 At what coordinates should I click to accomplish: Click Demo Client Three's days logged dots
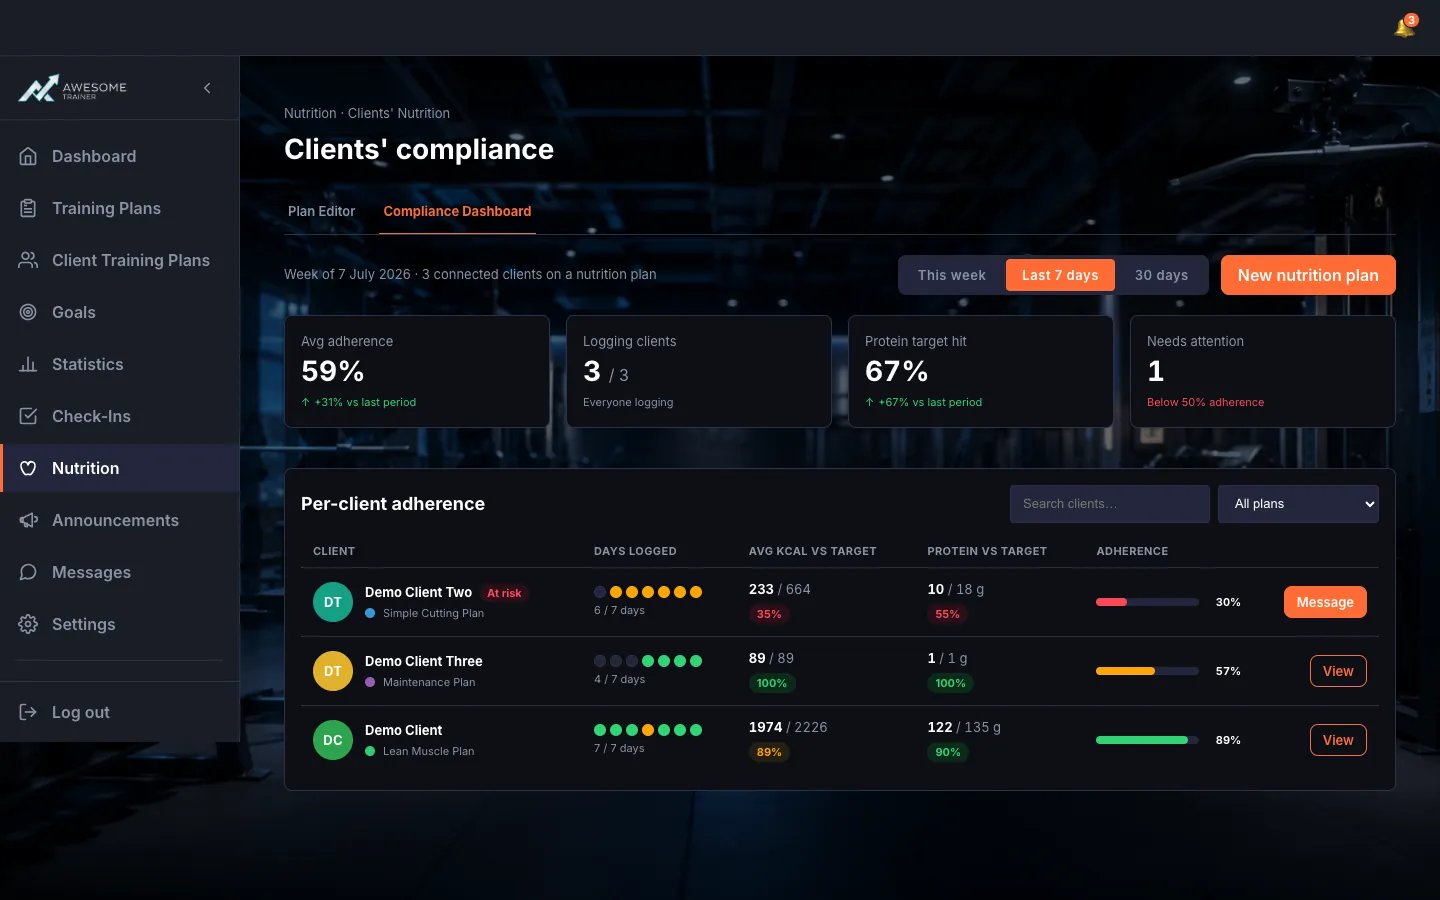648,661
